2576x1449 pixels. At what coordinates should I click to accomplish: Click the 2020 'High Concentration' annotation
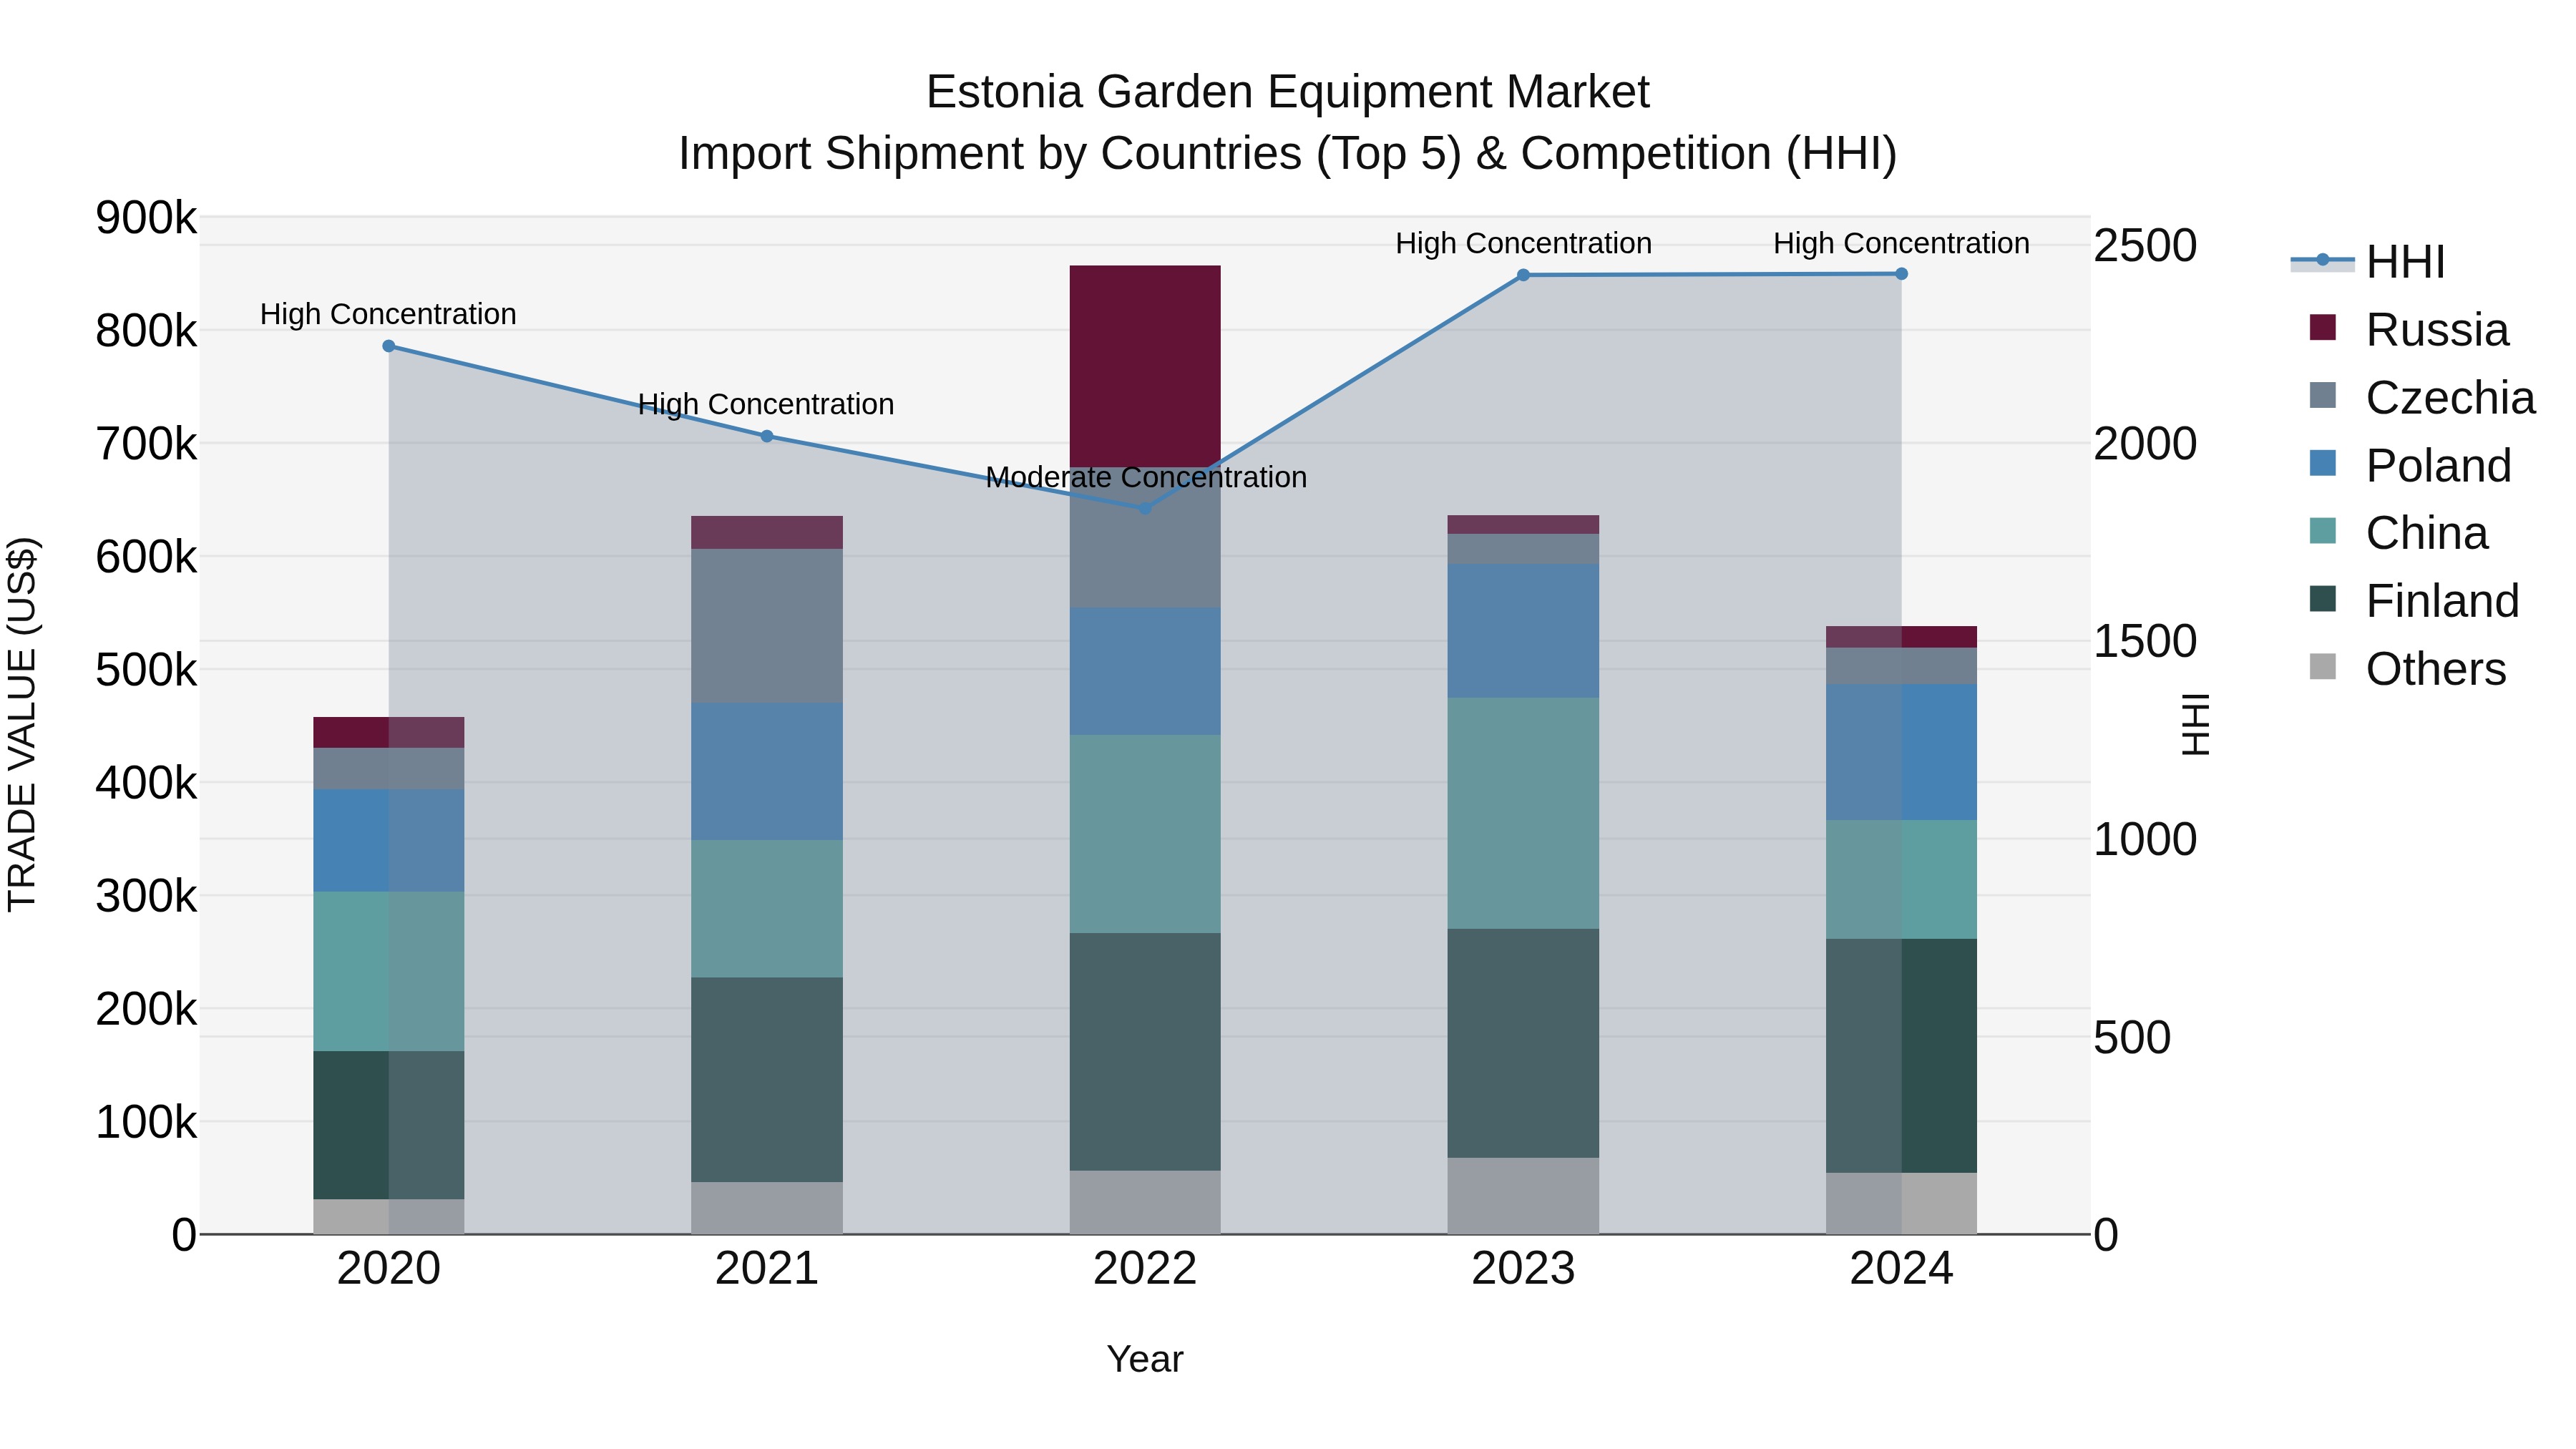pos(388,314)
